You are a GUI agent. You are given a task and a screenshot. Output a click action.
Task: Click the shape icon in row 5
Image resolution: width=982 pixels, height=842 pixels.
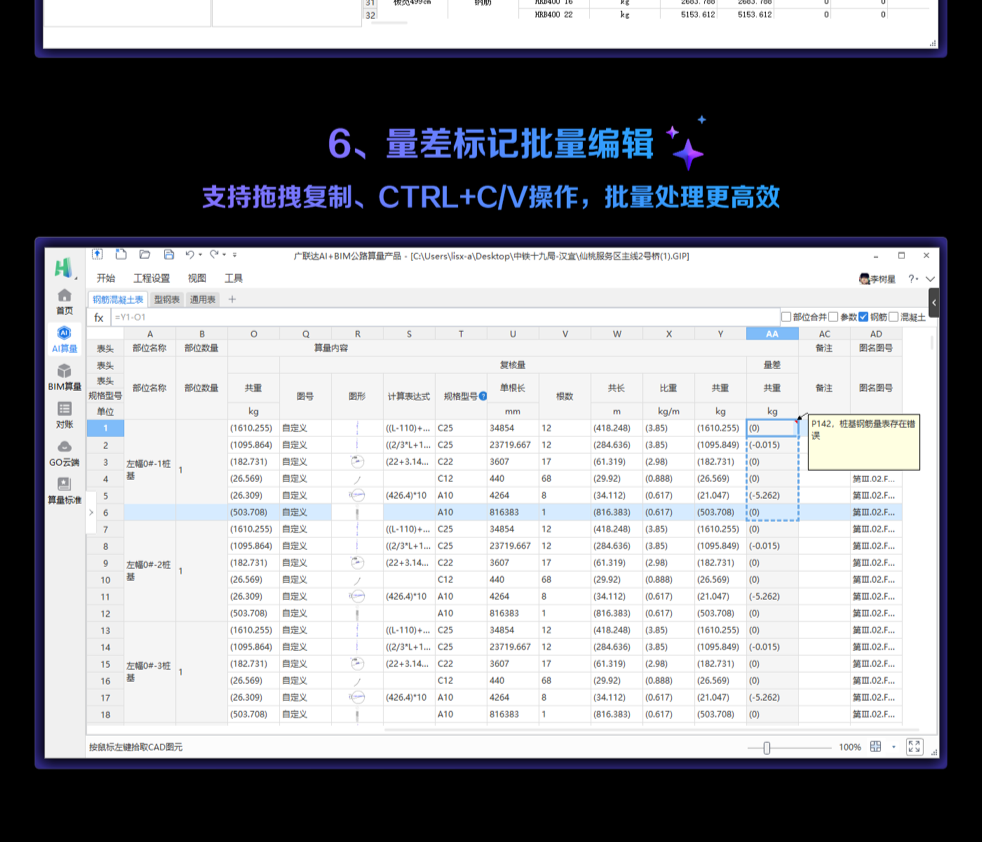[x=357, y=496]
